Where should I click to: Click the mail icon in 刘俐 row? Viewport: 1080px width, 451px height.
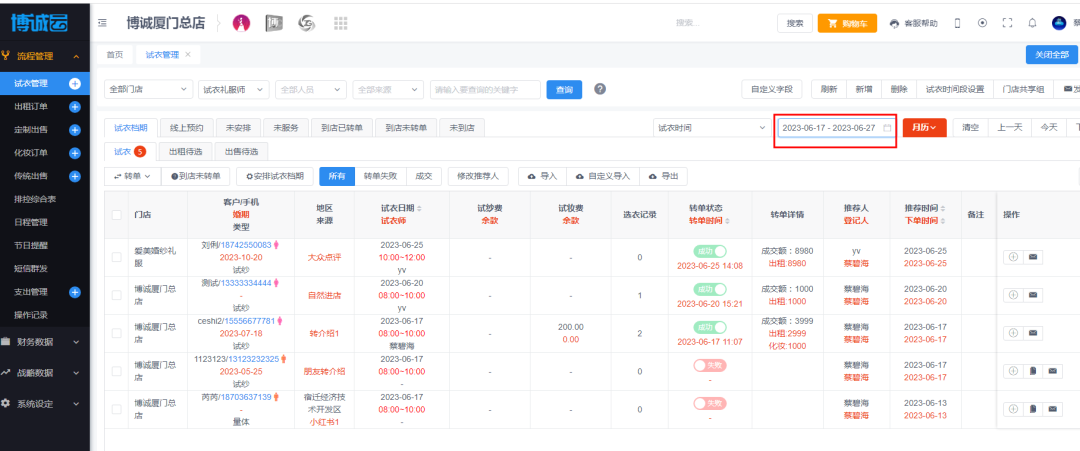tap(1032, 257)
